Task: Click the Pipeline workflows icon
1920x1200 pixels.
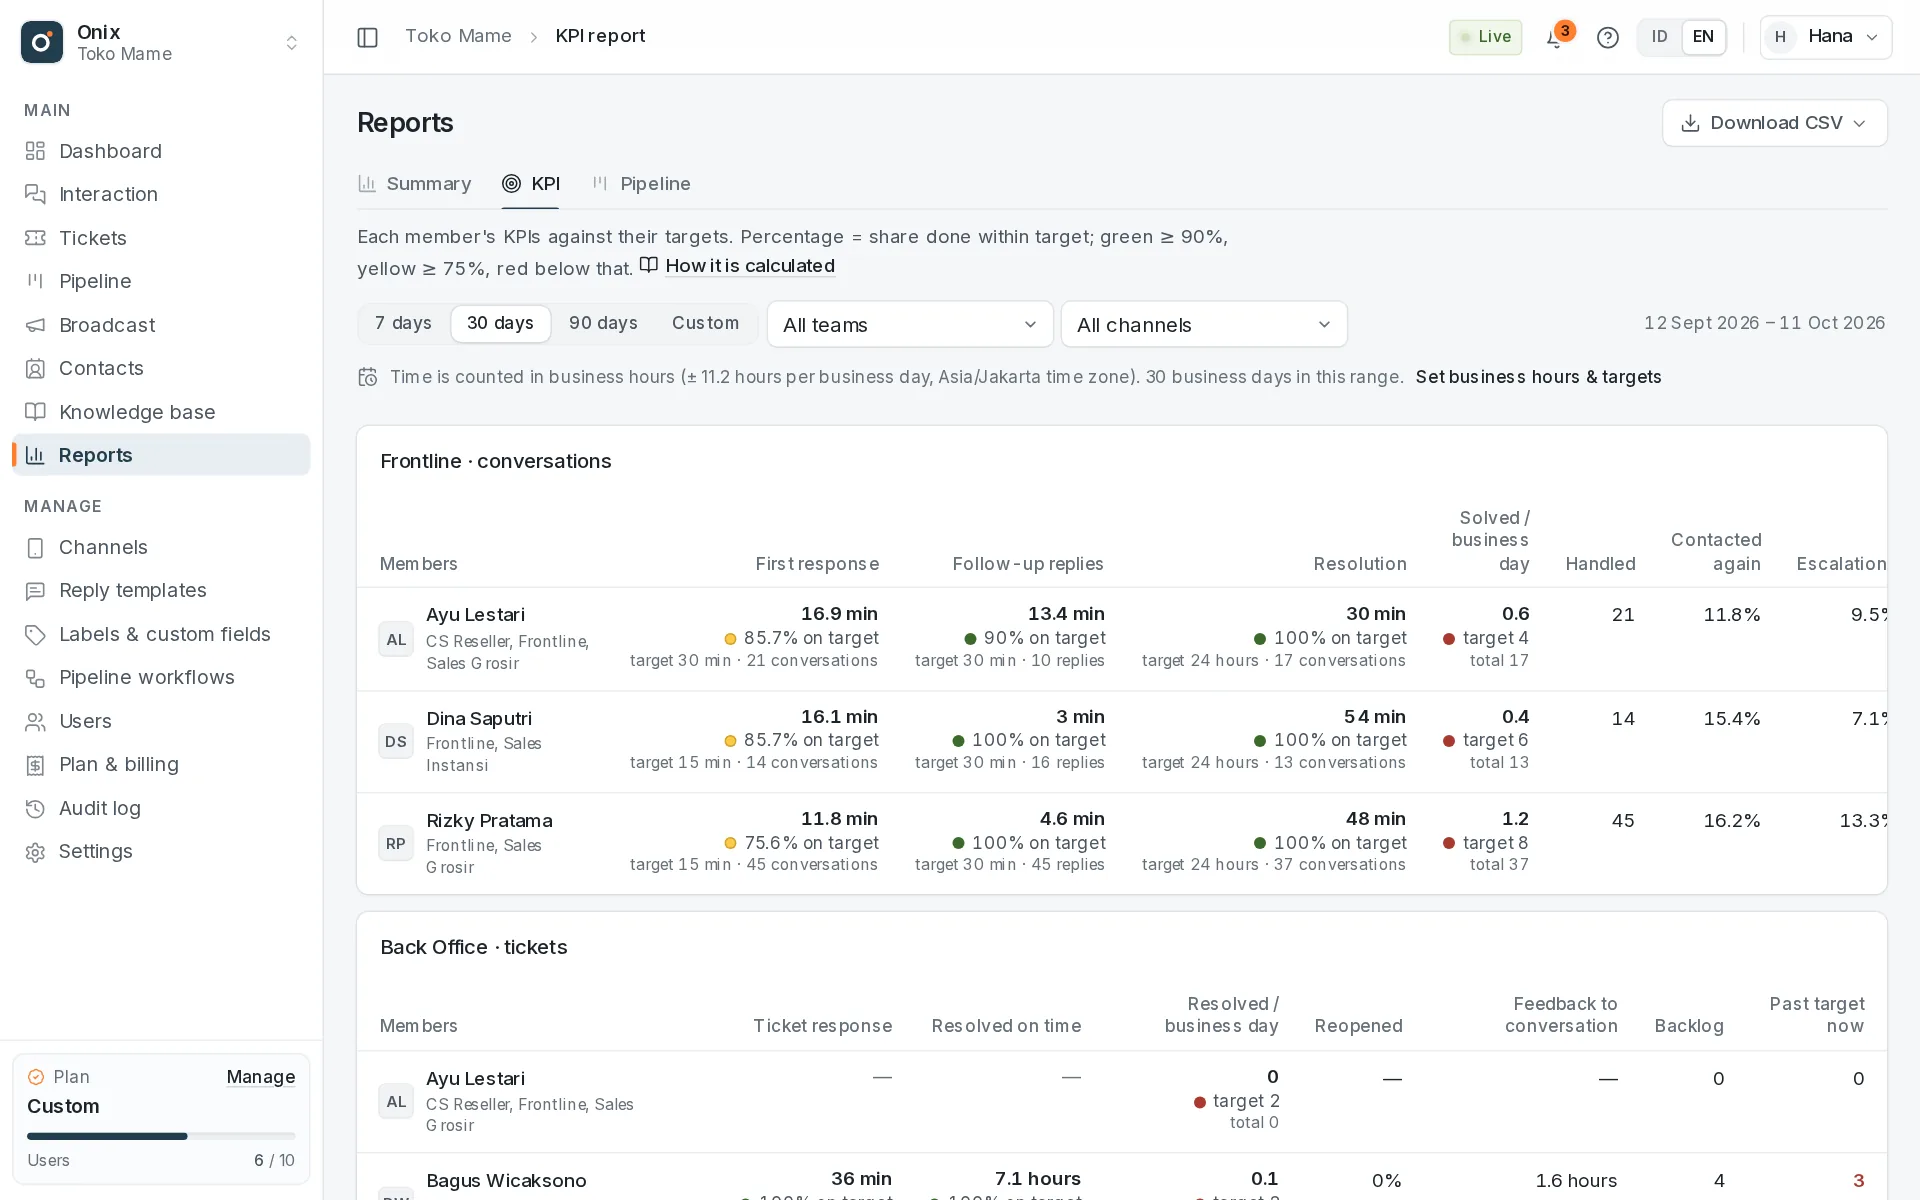Action: [x=36, y=677]
